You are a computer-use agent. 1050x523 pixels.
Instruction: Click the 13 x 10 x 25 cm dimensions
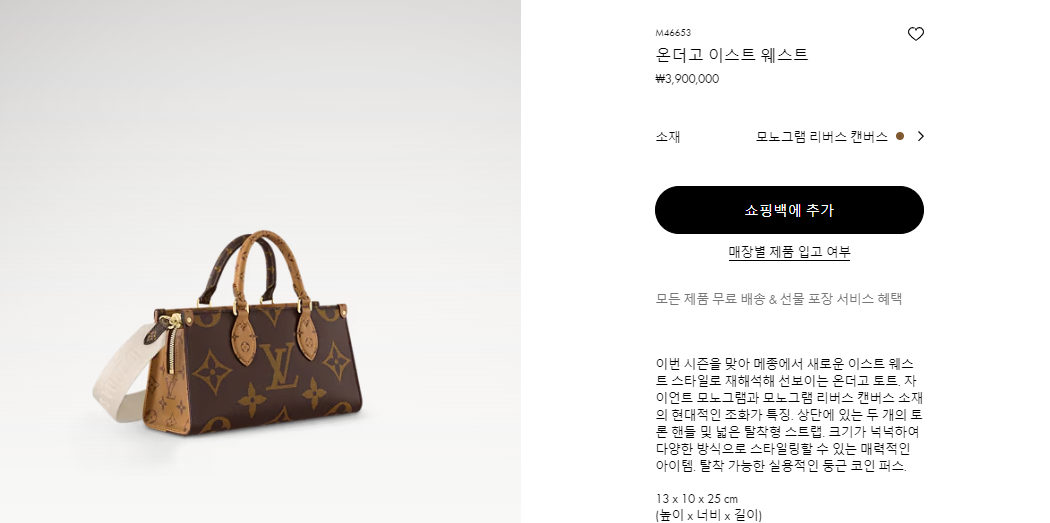[696, 499]
